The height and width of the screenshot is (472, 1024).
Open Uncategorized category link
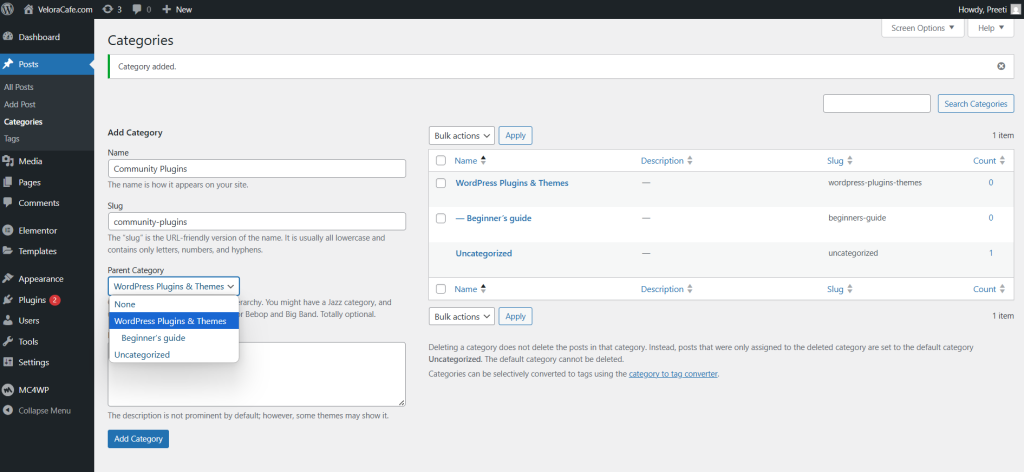(484, 253)
